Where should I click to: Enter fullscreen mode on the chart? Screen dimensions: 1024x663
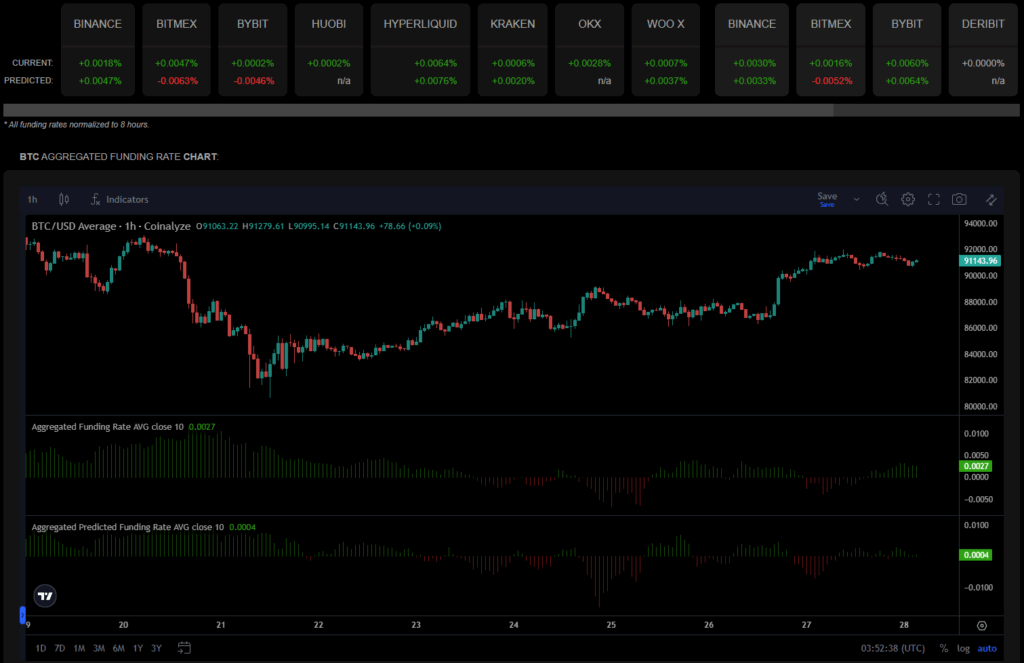[933, 199]
